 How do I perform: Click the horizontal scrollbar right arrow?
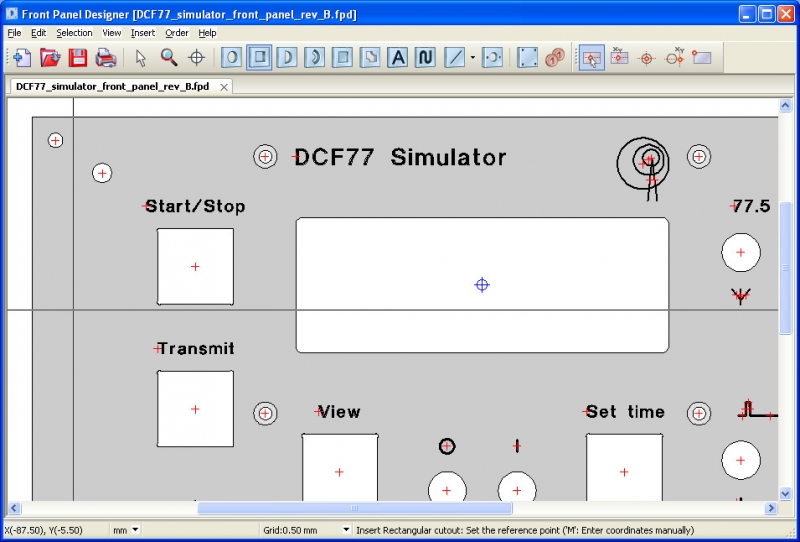click(x=771, y=508)
